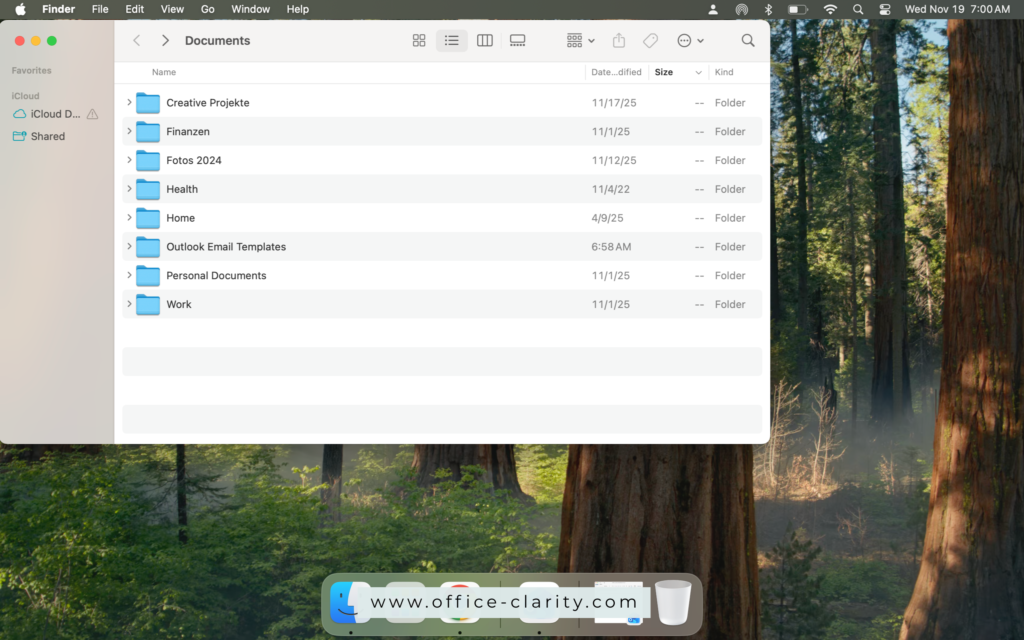The width and height of the screenshot is (1024, 640).
Task: Click the Tags icon in the toolbar
Action: 650,40
